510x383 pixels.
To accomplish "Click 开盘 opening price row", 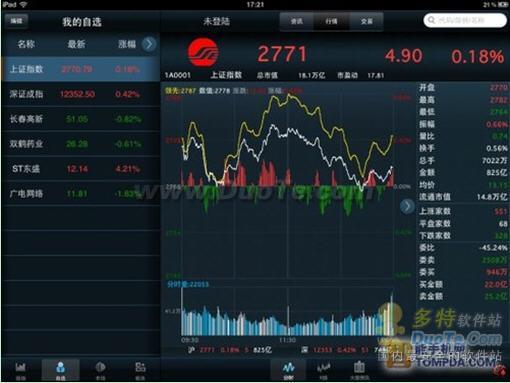I will pyautogui.click(x=463, y=88).
